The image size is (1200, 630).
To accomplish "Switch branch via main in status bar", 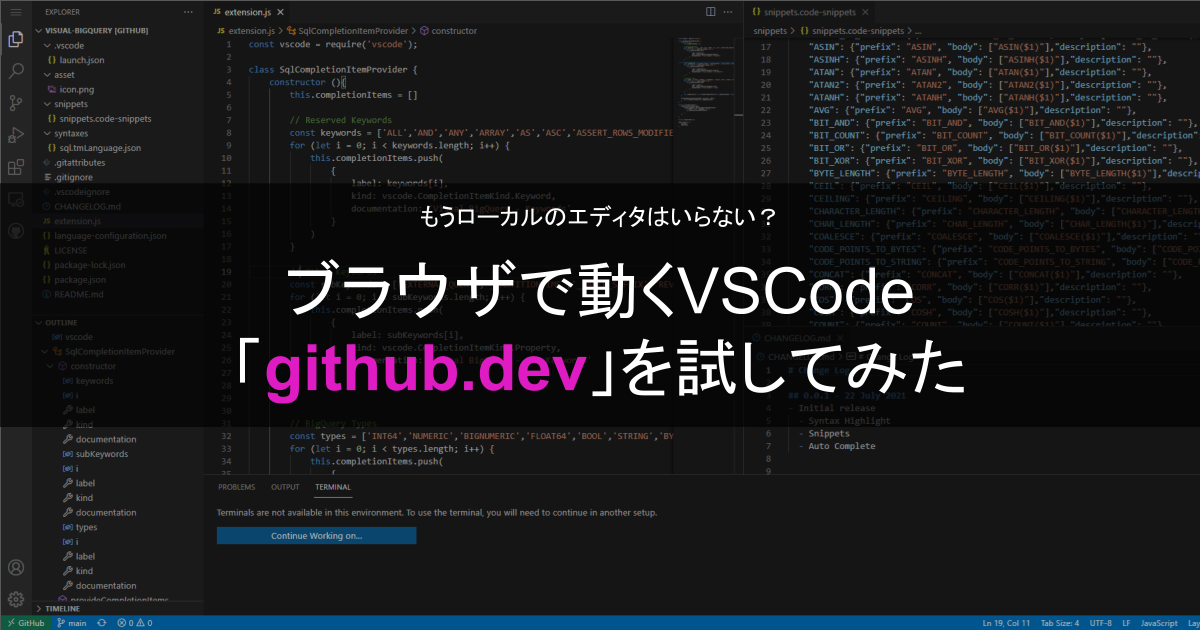I will (x=73, y=623).
